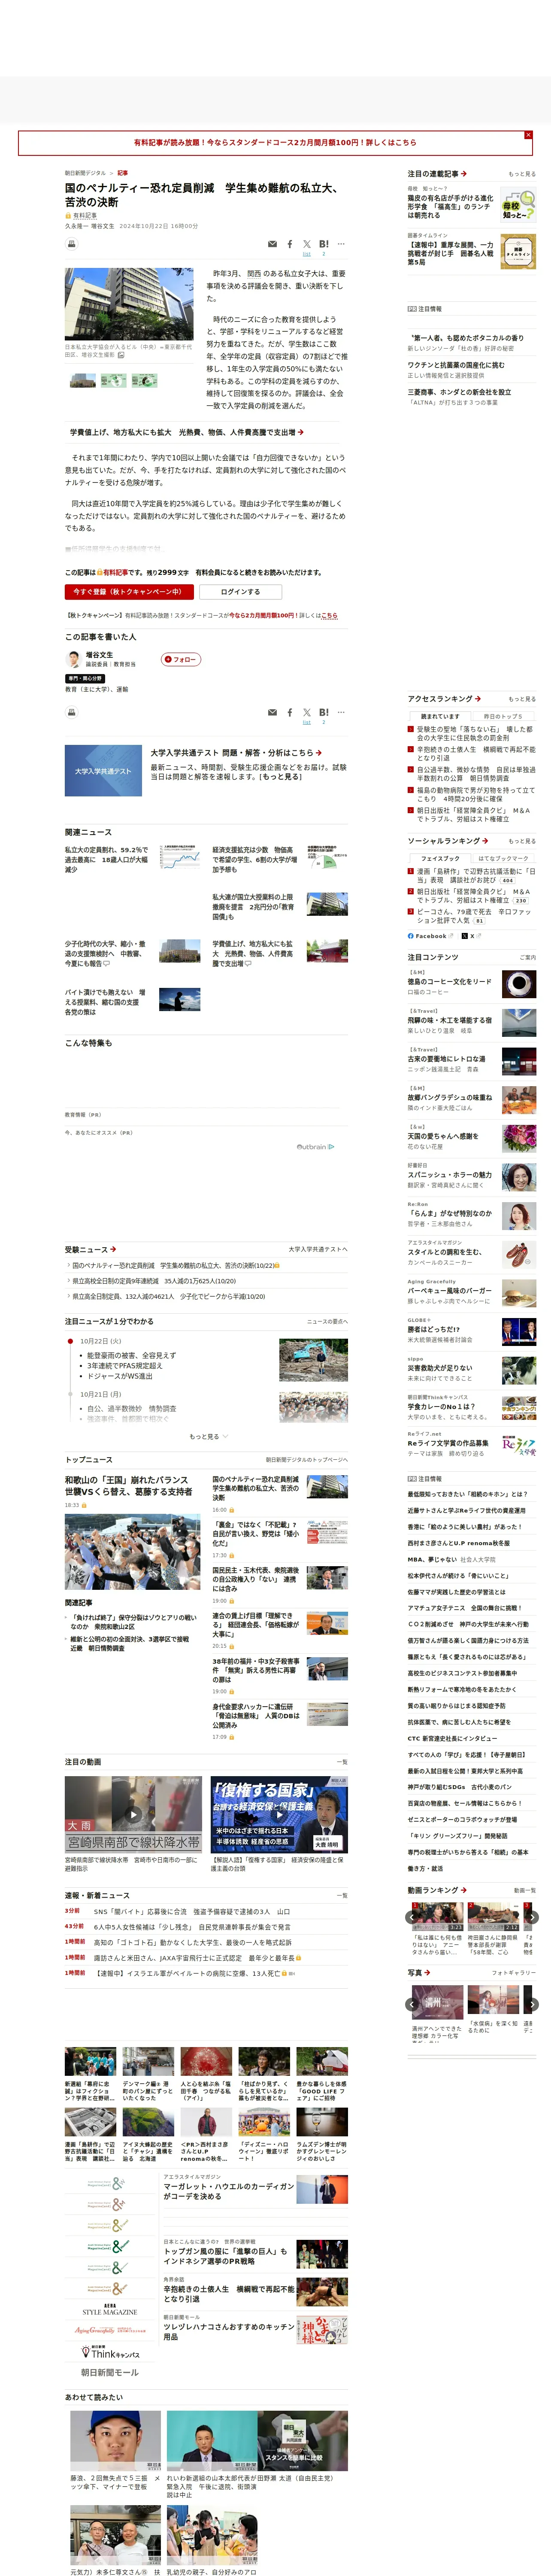Open more share options (…) above the article
The width and height of the screenshot is (551, 2576).
pos(341,244)
